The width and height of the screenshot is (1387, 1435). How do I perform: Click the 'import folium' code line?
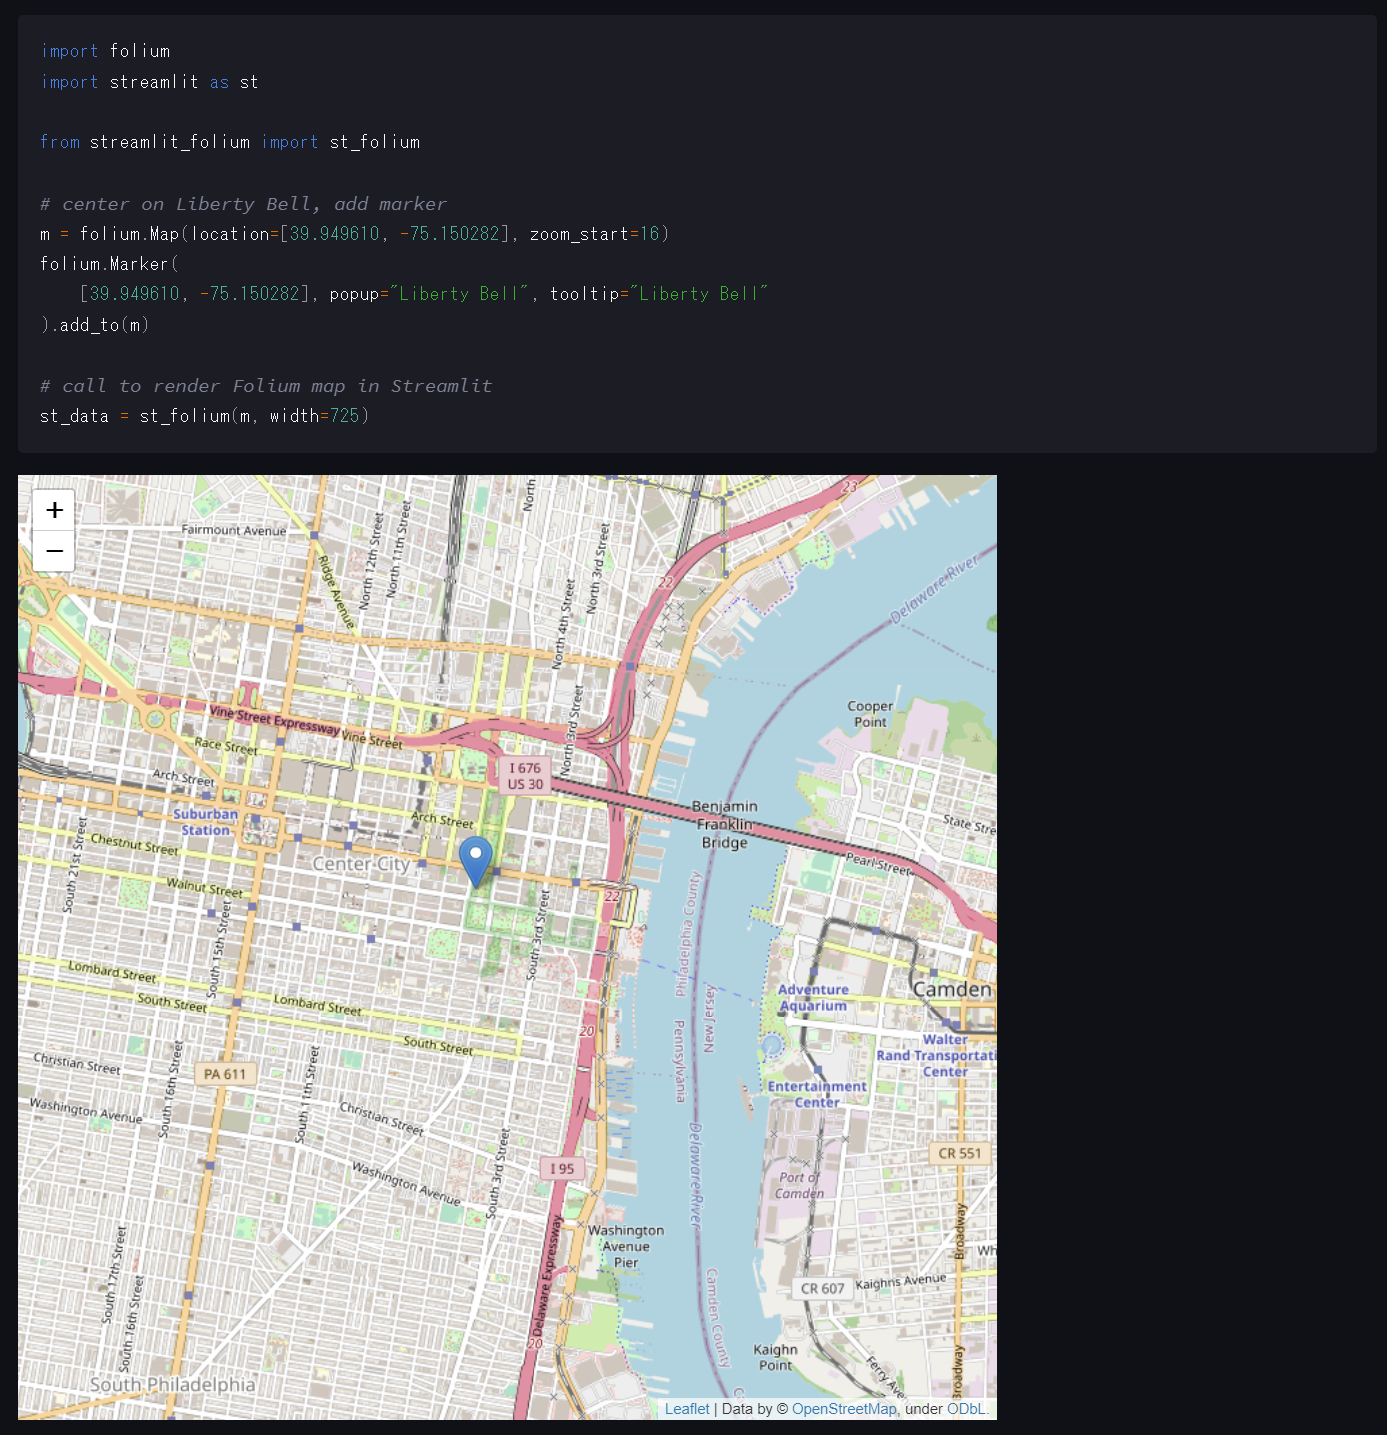(x=105, y=51)
